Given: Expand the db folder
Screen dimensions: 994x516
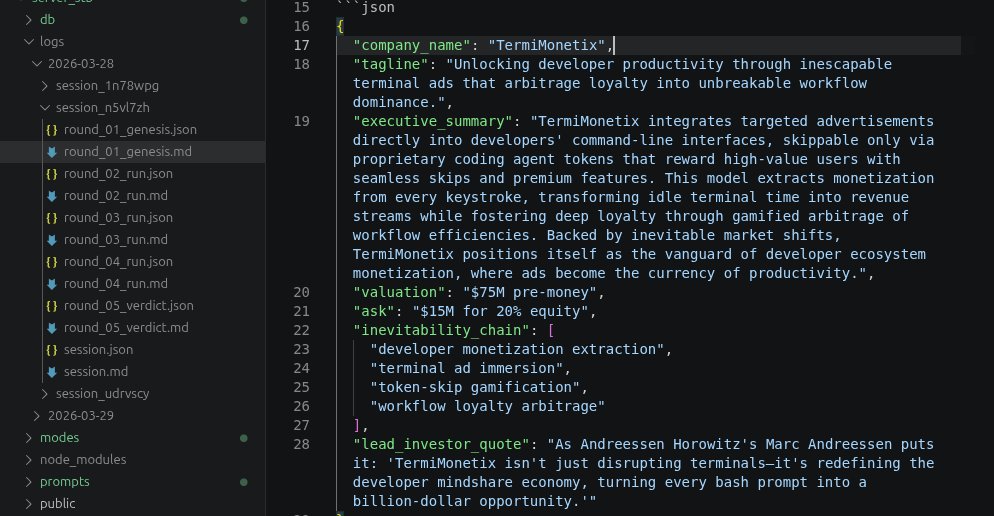Looking at the screenshot, I should pyautogui.click(x=28, y=20).
